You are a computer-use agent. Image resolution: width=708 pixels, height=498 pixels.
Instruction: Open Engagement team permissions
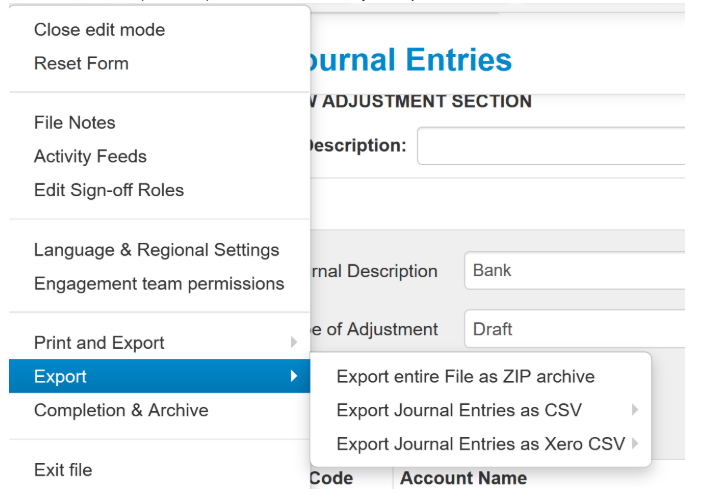158,284
